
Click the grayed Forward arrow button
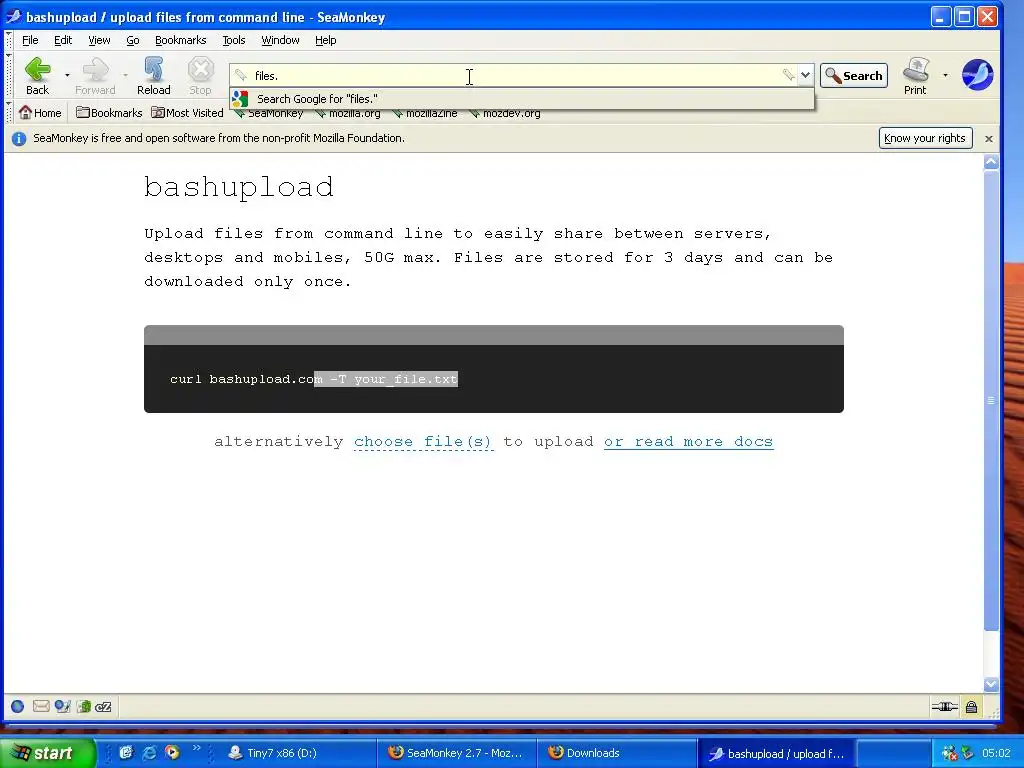click(95, 76)
